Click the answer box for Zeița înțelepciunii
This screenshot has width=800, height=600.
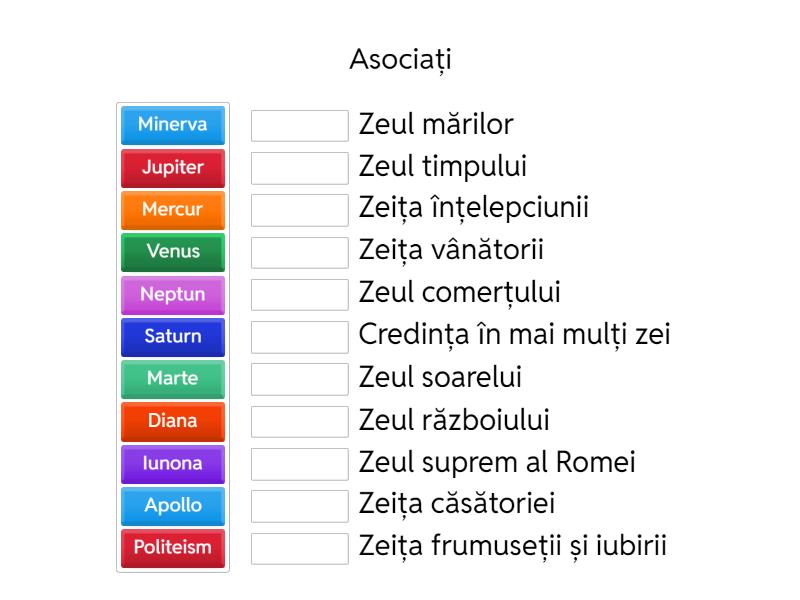[300, 209]
